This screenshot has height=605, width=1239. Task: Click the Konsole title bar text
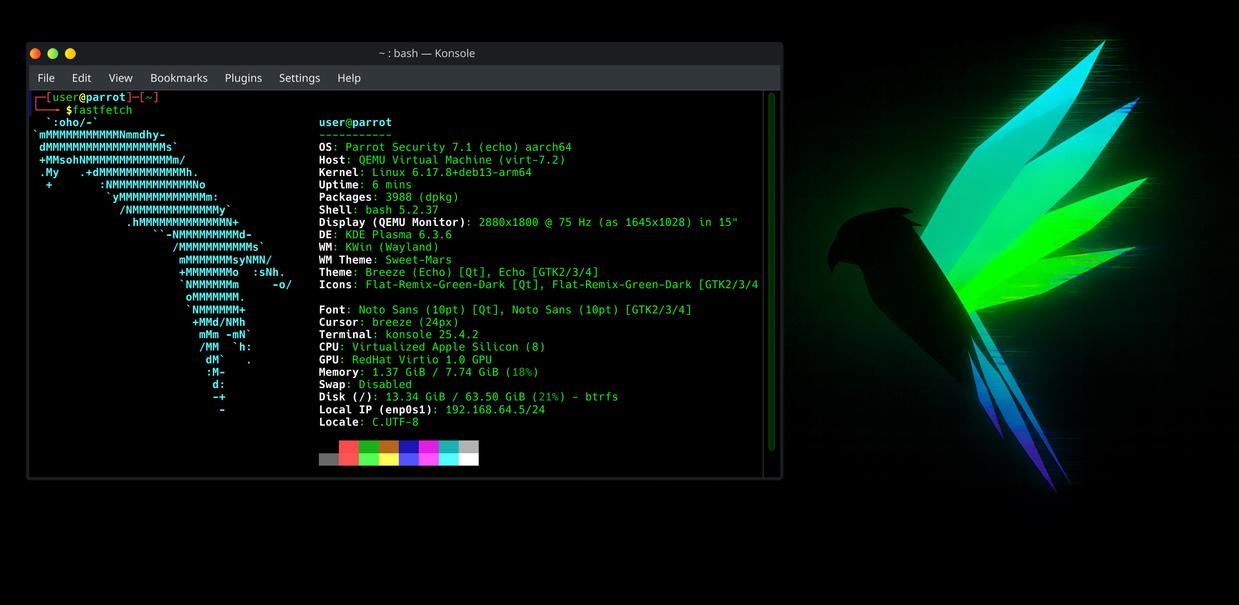tap(426, 54)
